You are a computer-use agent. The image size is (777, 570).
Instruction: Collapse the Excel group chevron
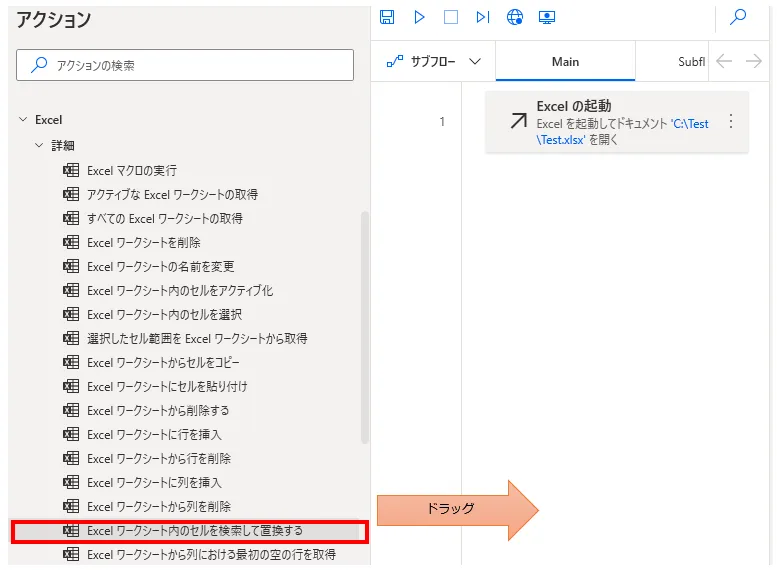coord(23,120)
